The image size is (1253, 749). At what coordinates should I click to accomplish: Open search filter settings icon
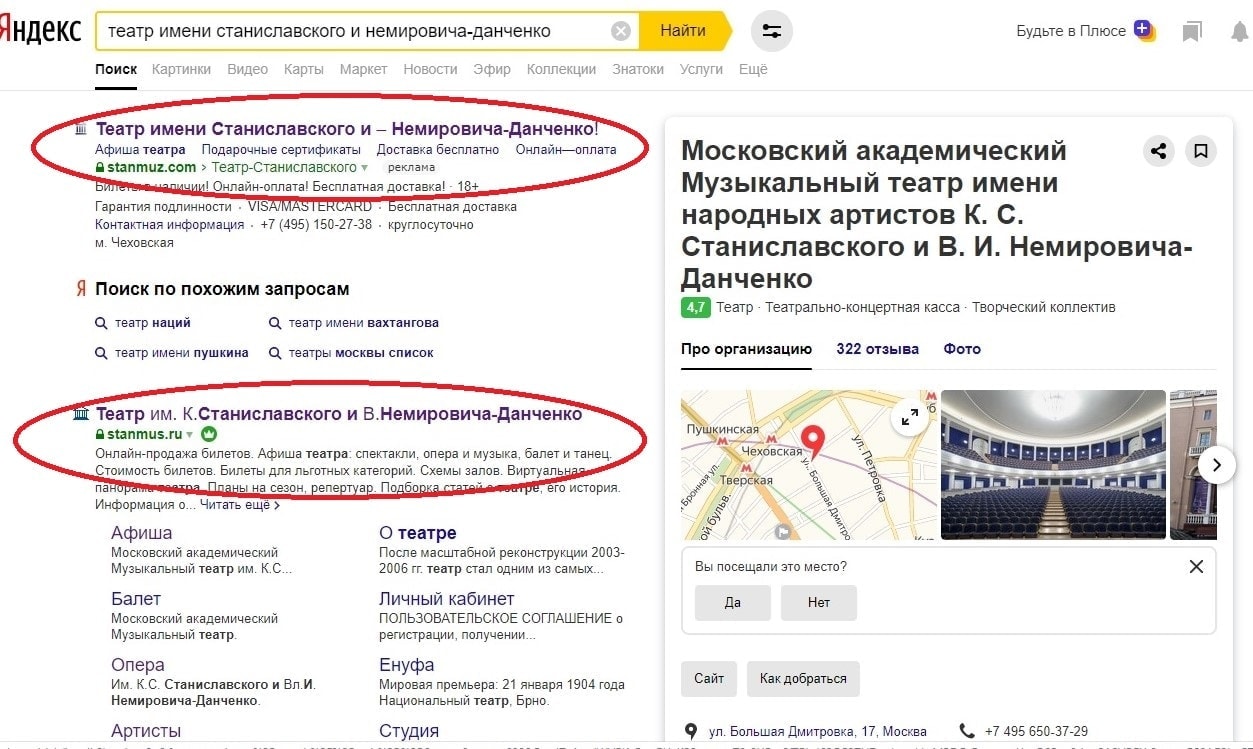771,31
